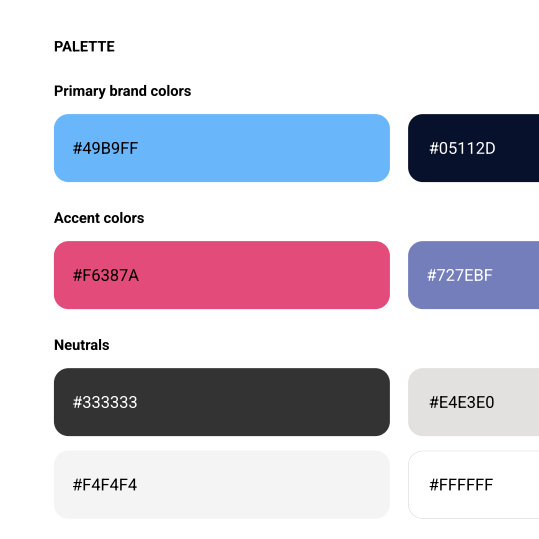Click the Neutrals section heading
Screen dimensions: 539x539
[x=82, y=345]
